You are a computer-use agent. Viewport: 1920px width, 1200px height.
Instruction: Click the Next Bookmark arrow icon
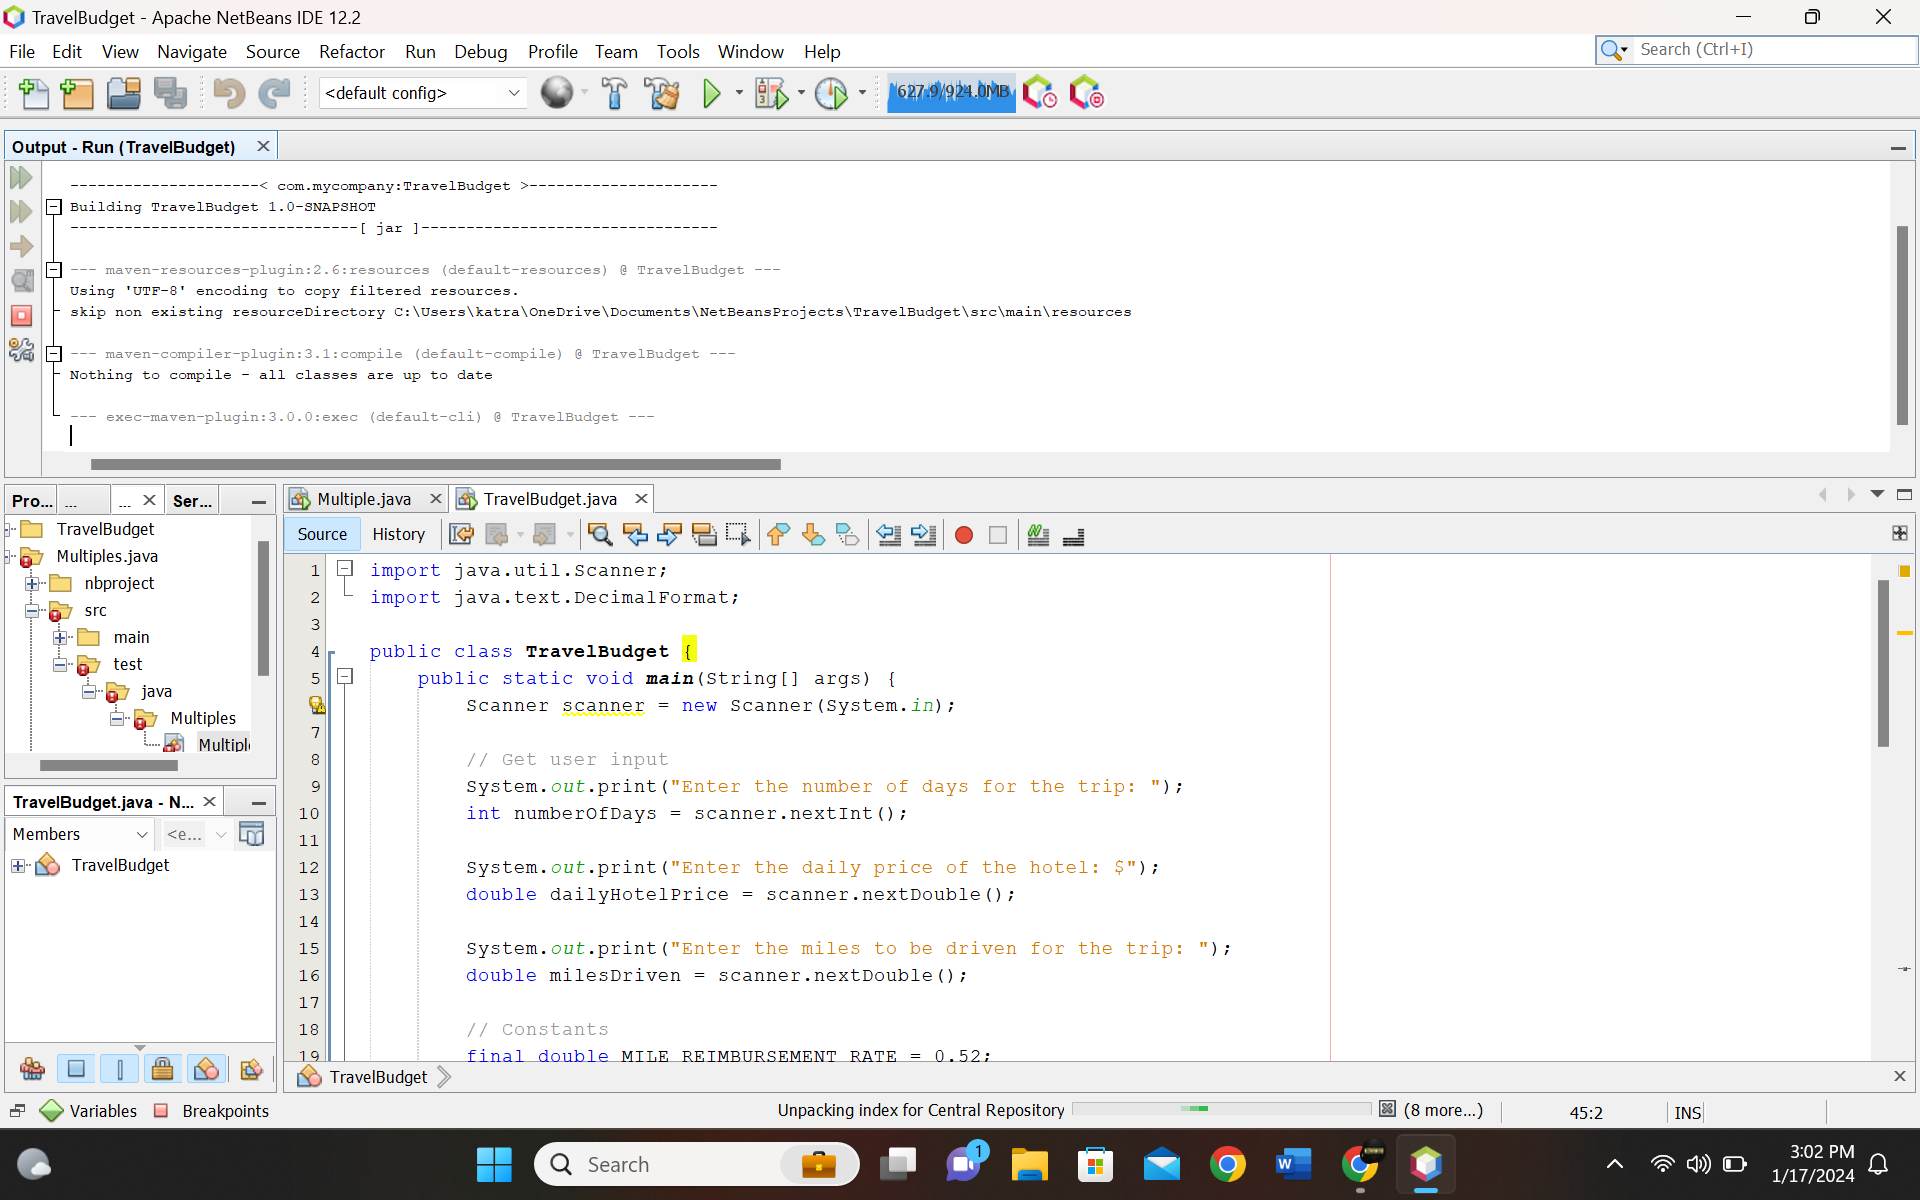coord(813,535)
